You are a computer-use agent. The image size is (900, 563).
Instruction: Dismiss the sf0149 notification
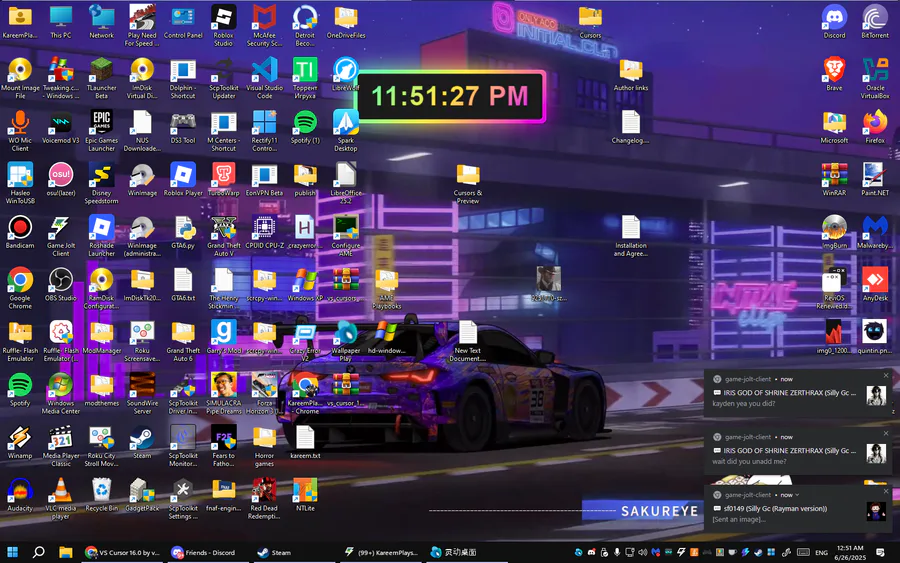pos(886,491)
